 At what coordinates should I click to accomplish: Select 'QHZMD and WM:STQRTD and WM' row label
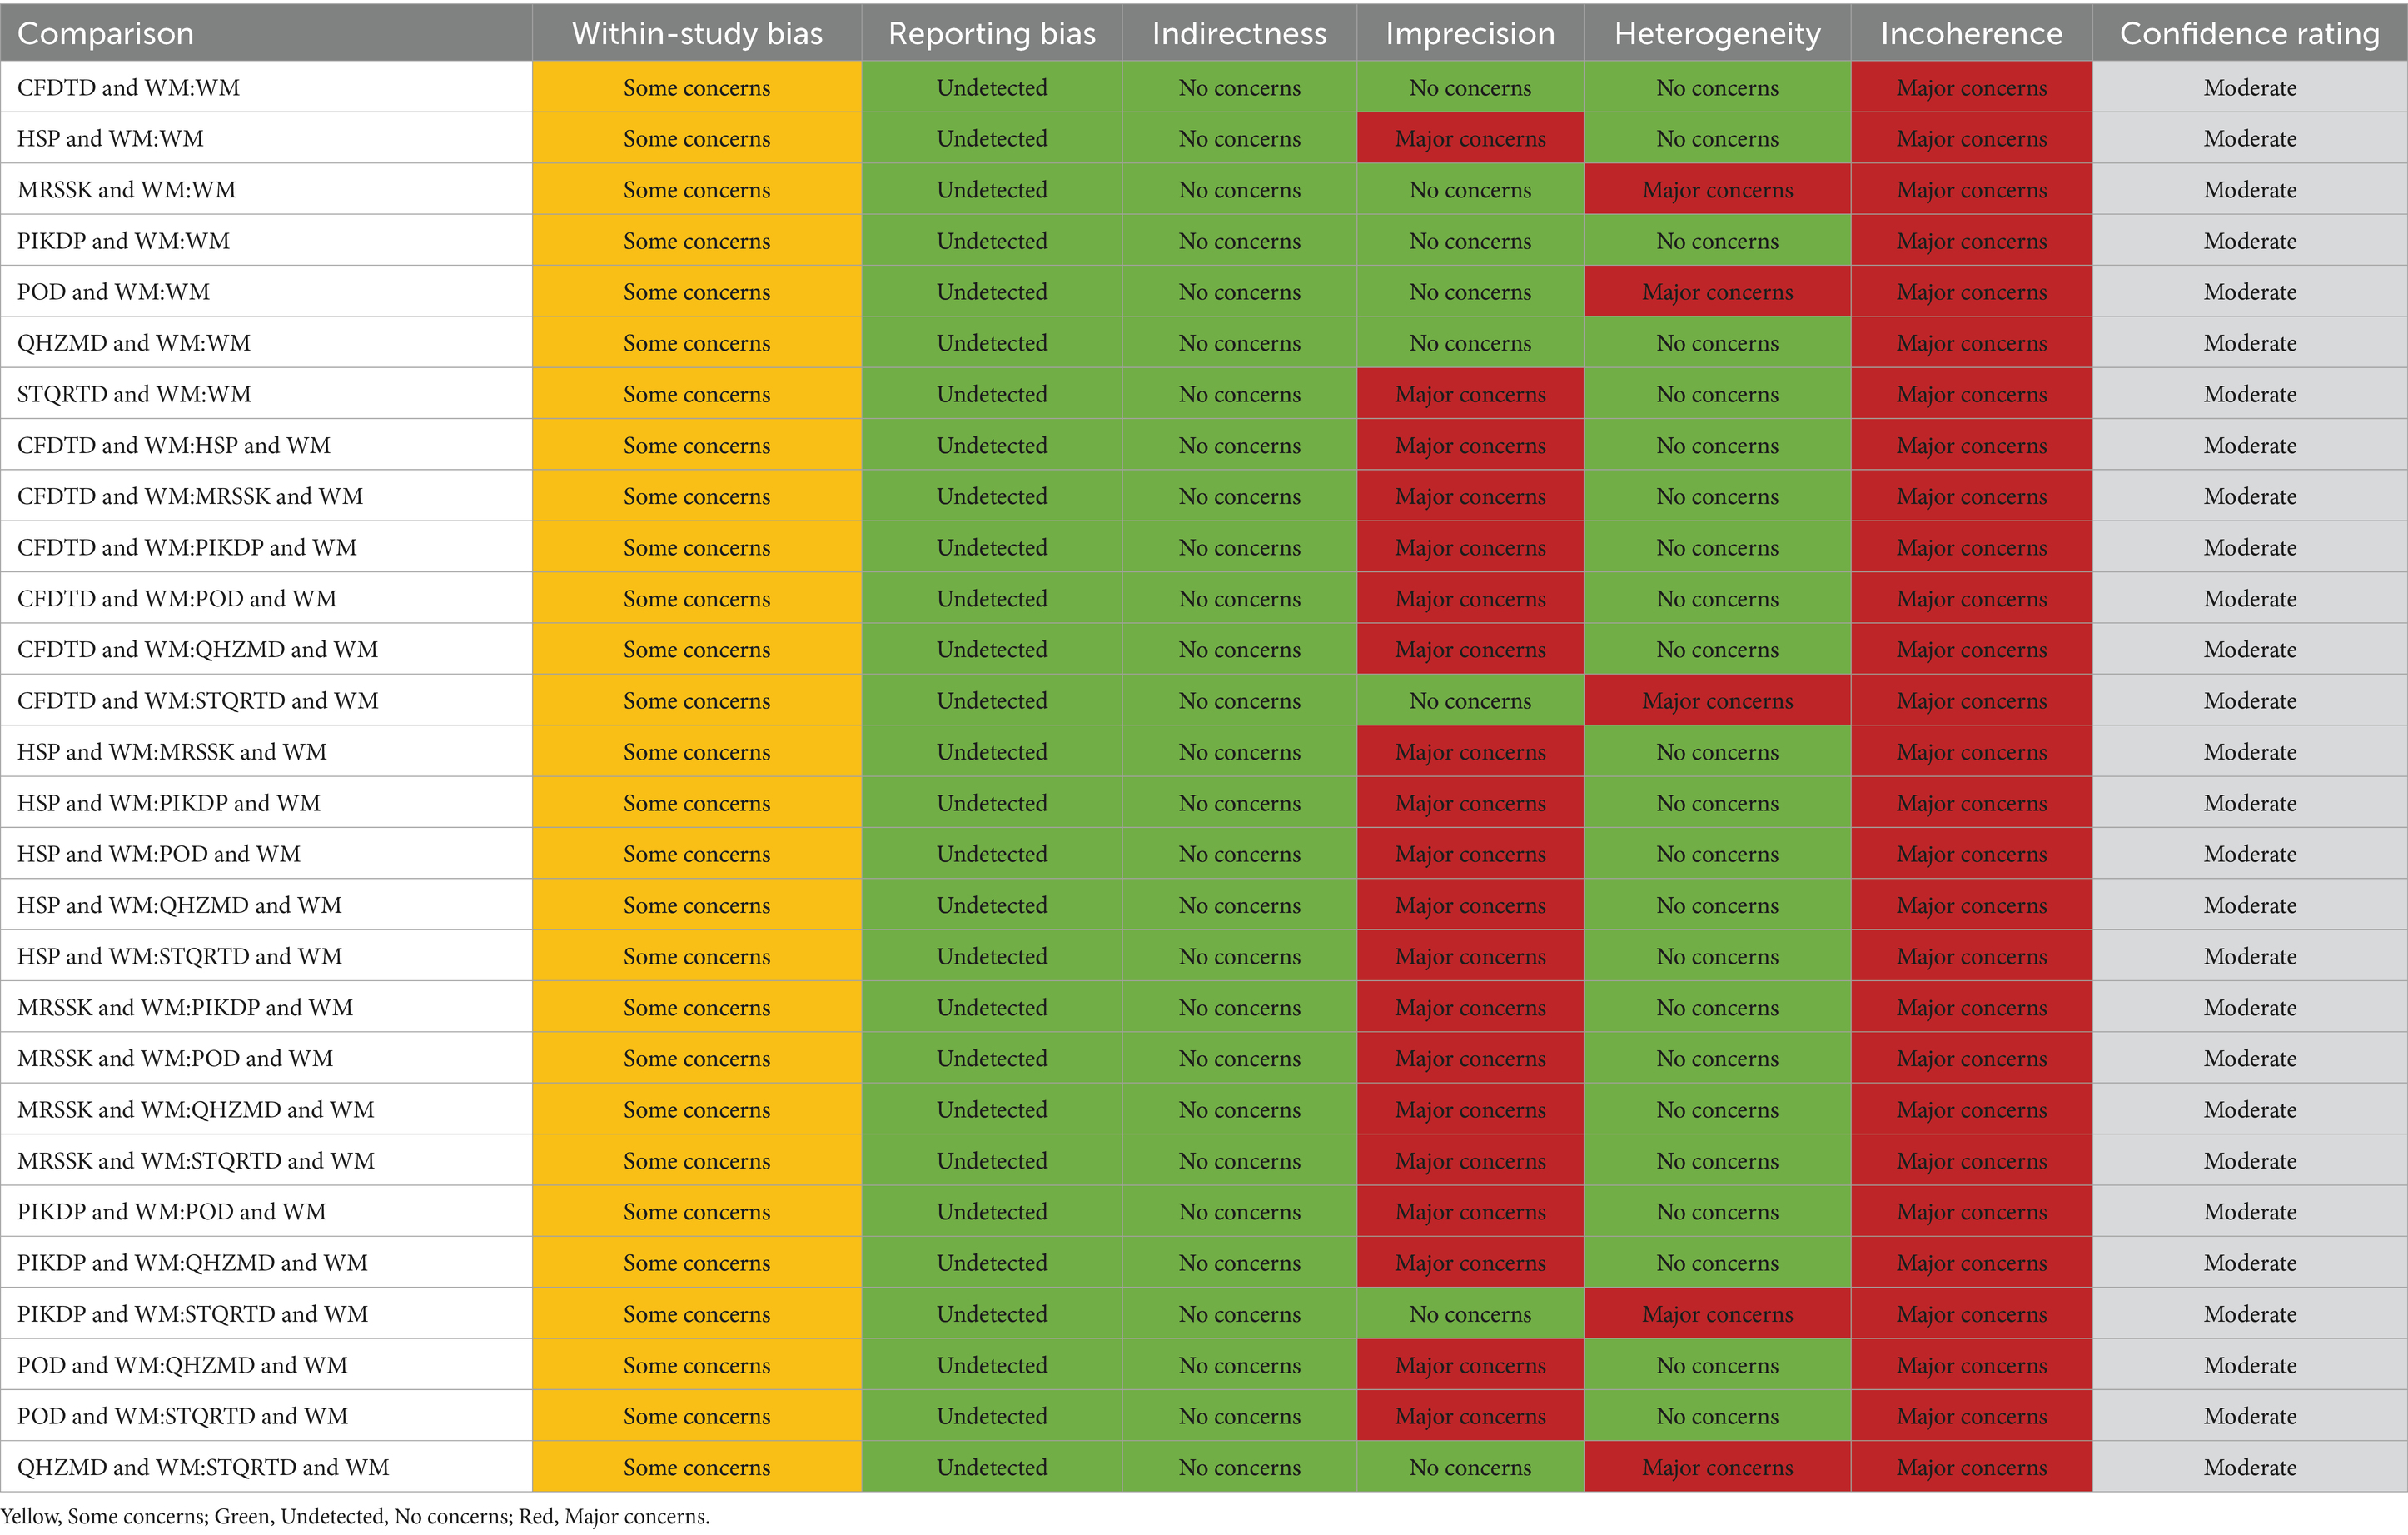click(203, 1468)
